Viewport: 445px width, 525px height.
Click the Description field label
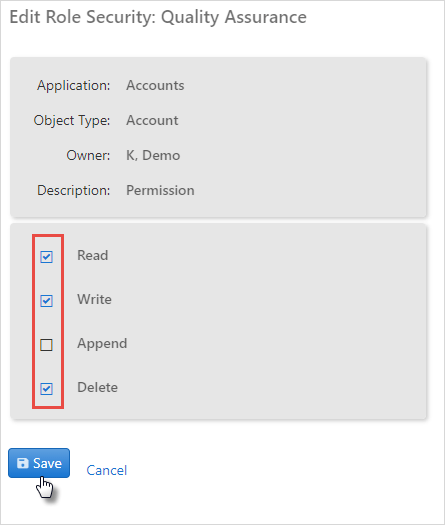click(74, 191)
